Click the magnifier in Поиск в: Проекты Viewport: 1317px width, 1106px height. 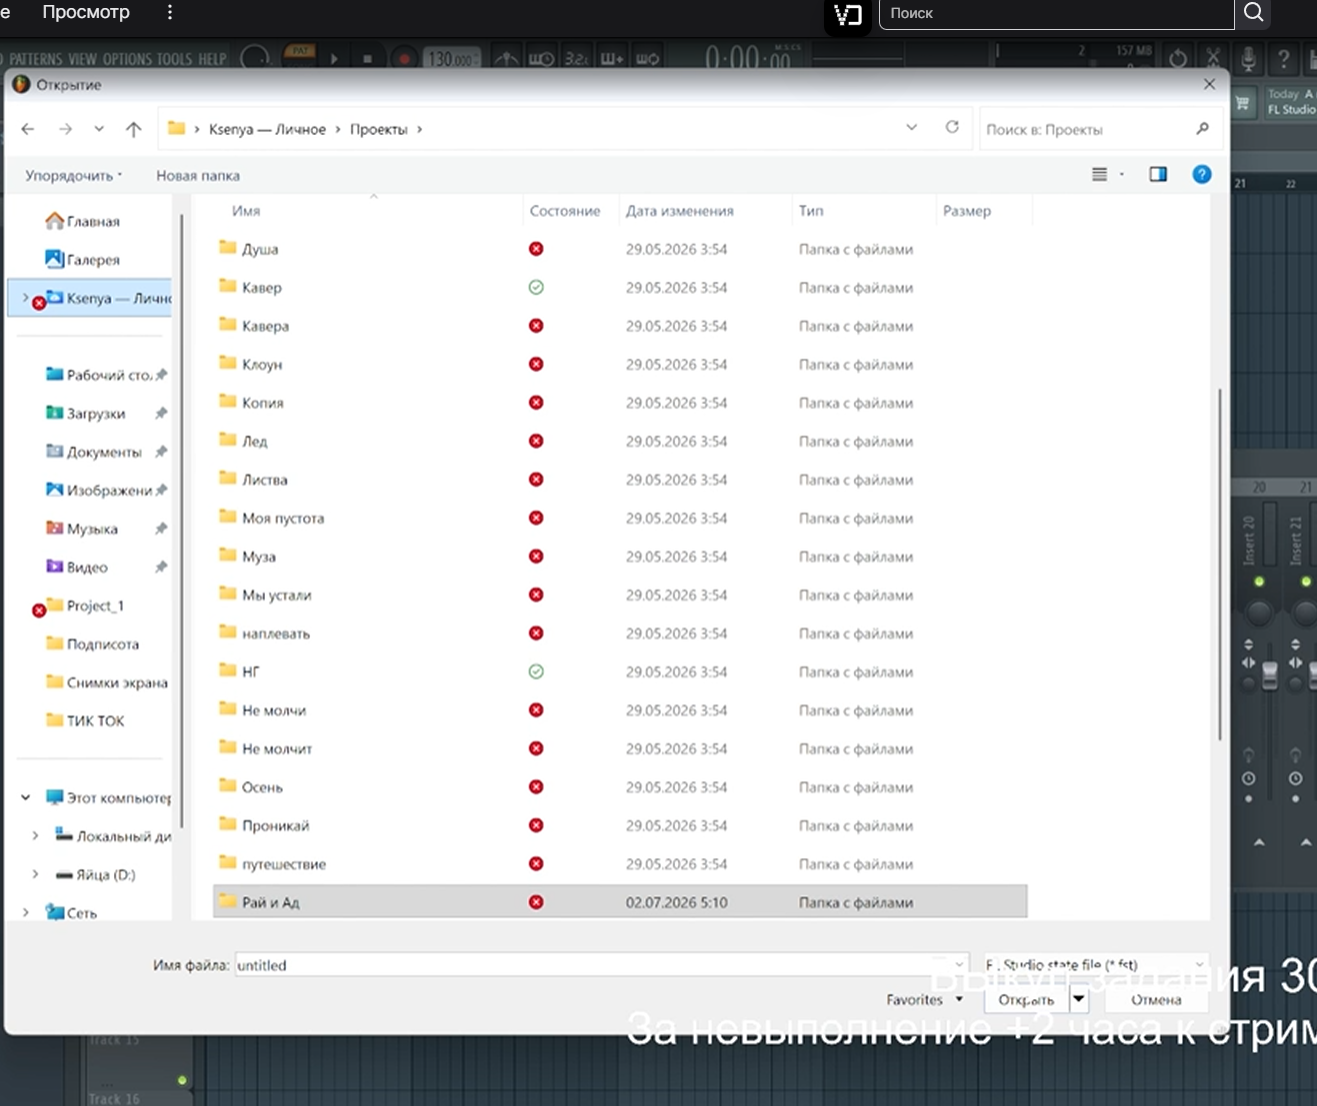1202,128
